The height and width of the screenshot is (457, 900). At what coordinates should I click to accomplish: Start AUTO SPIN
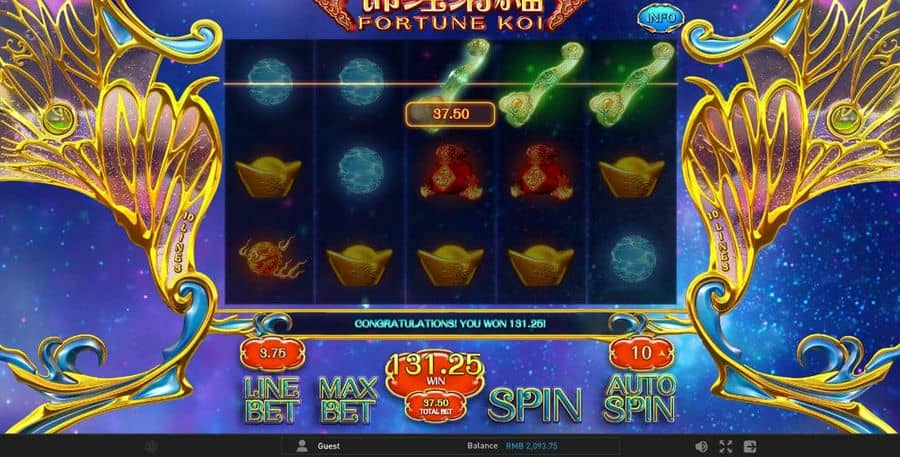point(641,398)
